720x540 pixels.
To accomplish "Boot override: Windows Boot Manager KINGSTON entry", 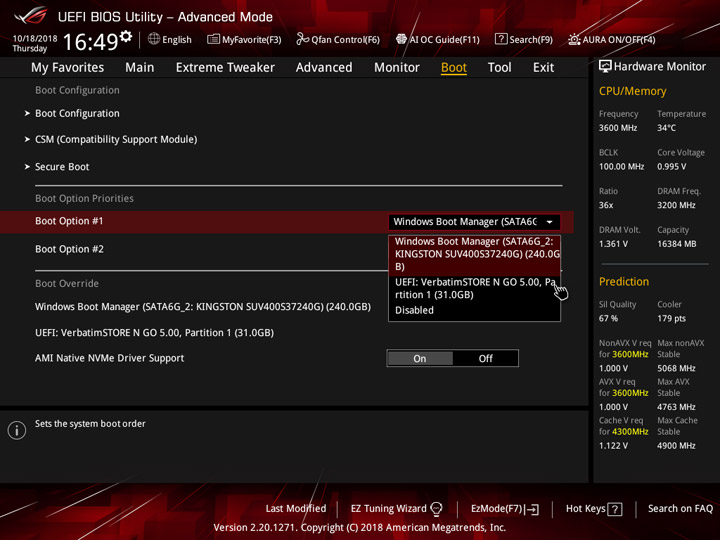I will (x=203, y=307).
